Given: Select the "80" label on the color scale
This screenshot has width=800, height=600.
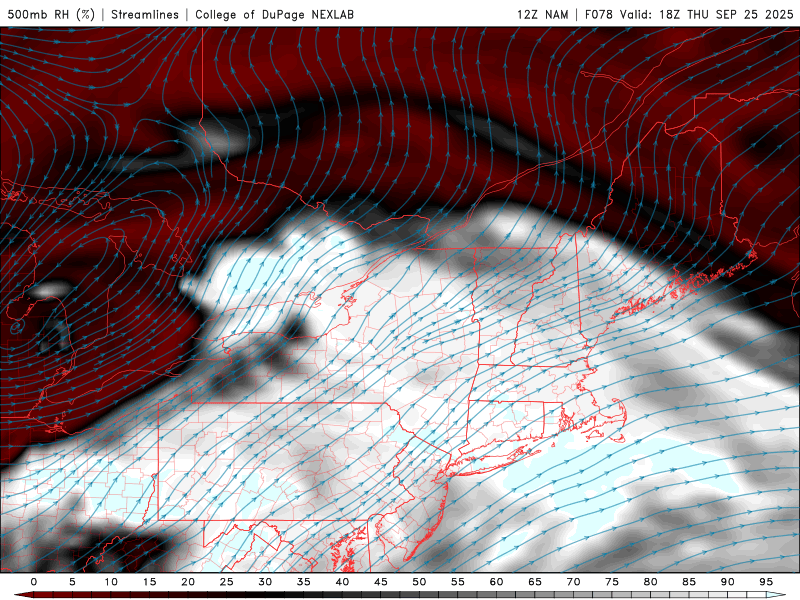Looking at the screenshot, I should tap(650, 582).
